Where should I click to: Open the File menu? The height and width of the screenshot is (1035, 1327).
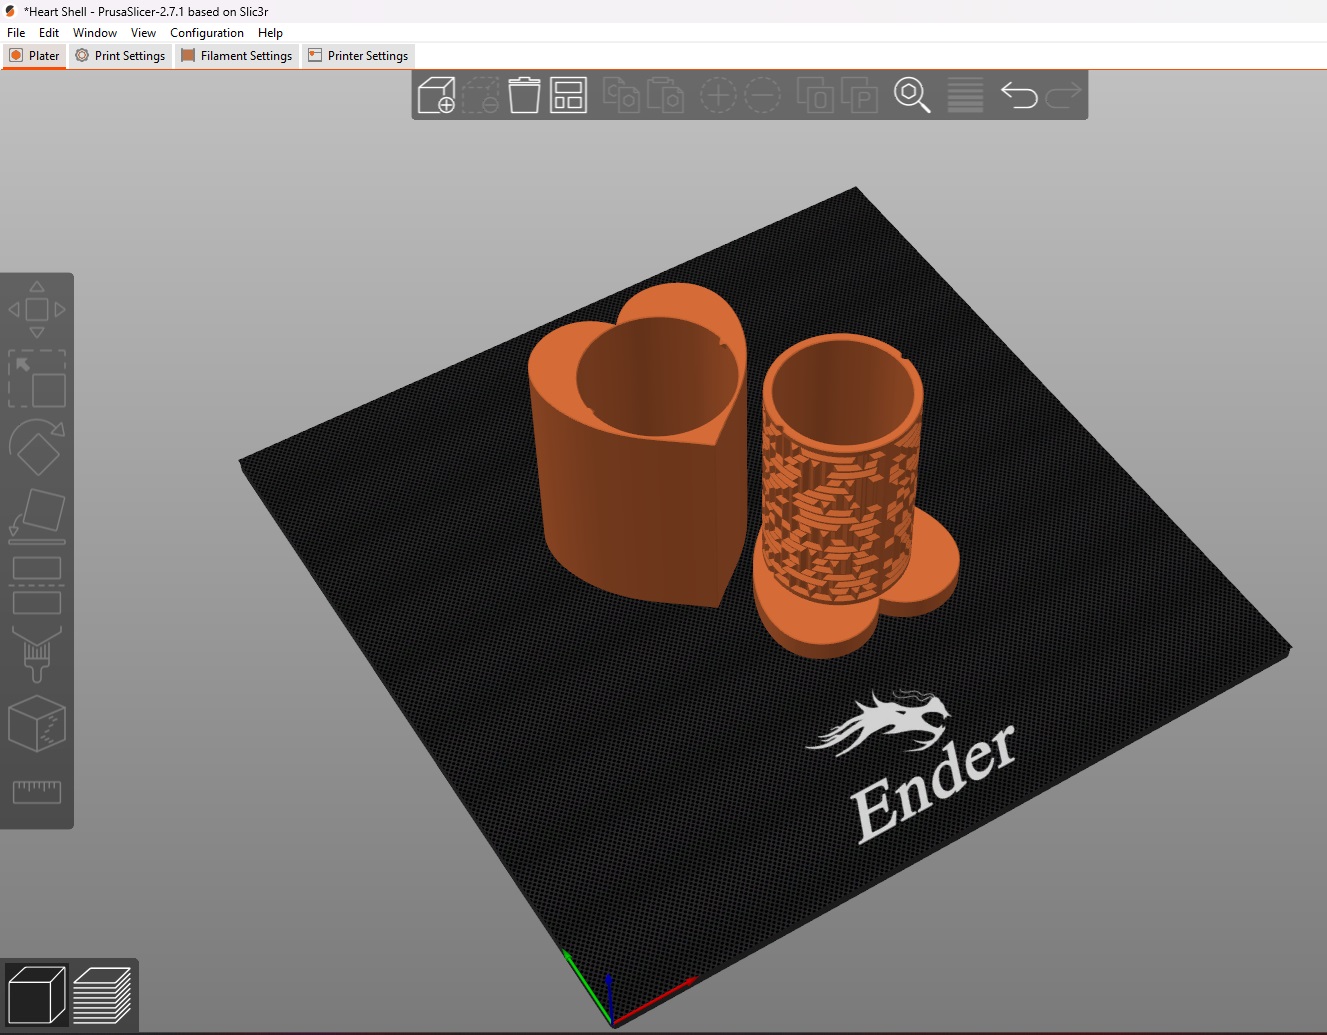[16, 33]
